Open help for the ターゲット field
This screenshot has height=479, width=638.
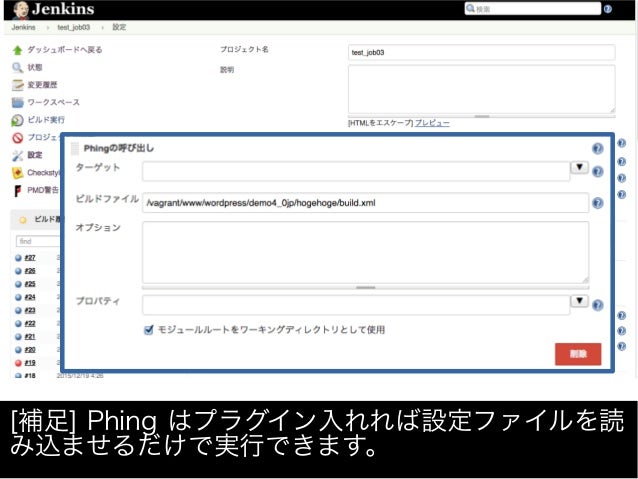tap(597, 172)
